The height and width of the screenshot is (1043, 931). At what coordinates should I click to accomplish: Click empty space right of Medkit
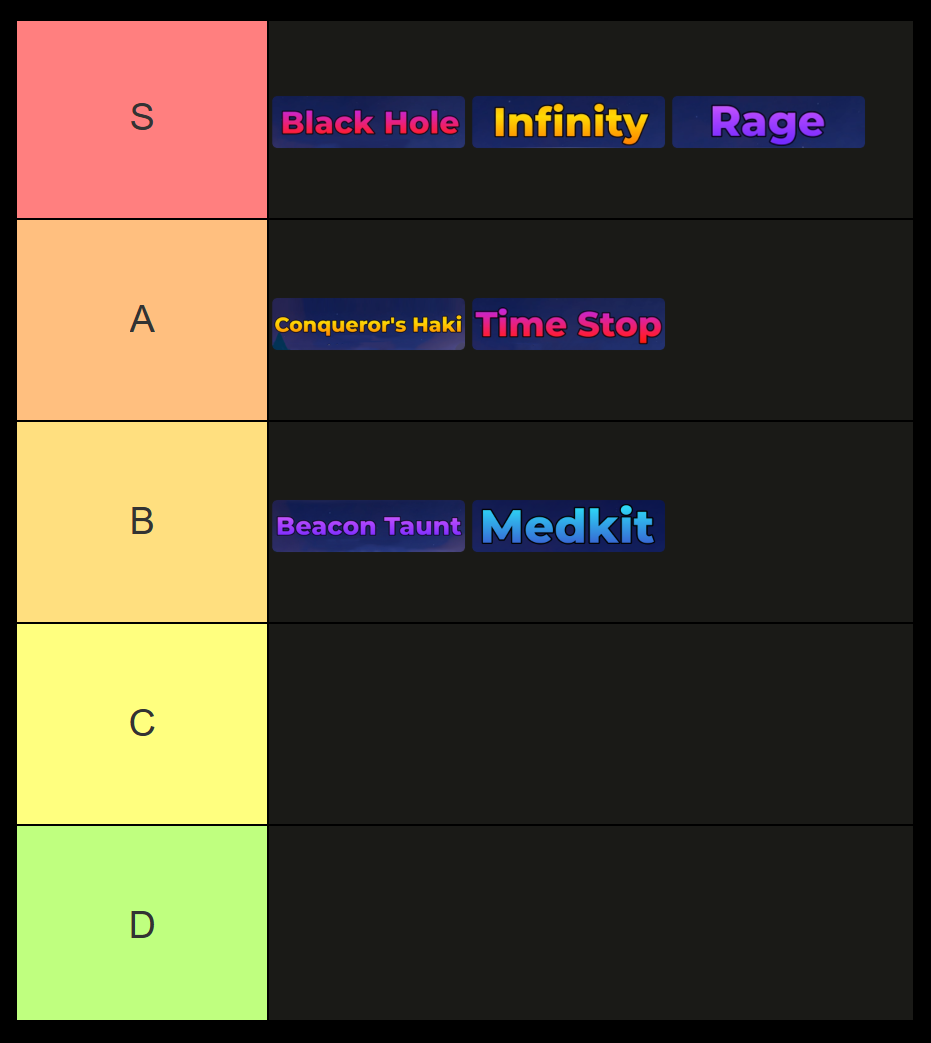(x=788, y=526)
